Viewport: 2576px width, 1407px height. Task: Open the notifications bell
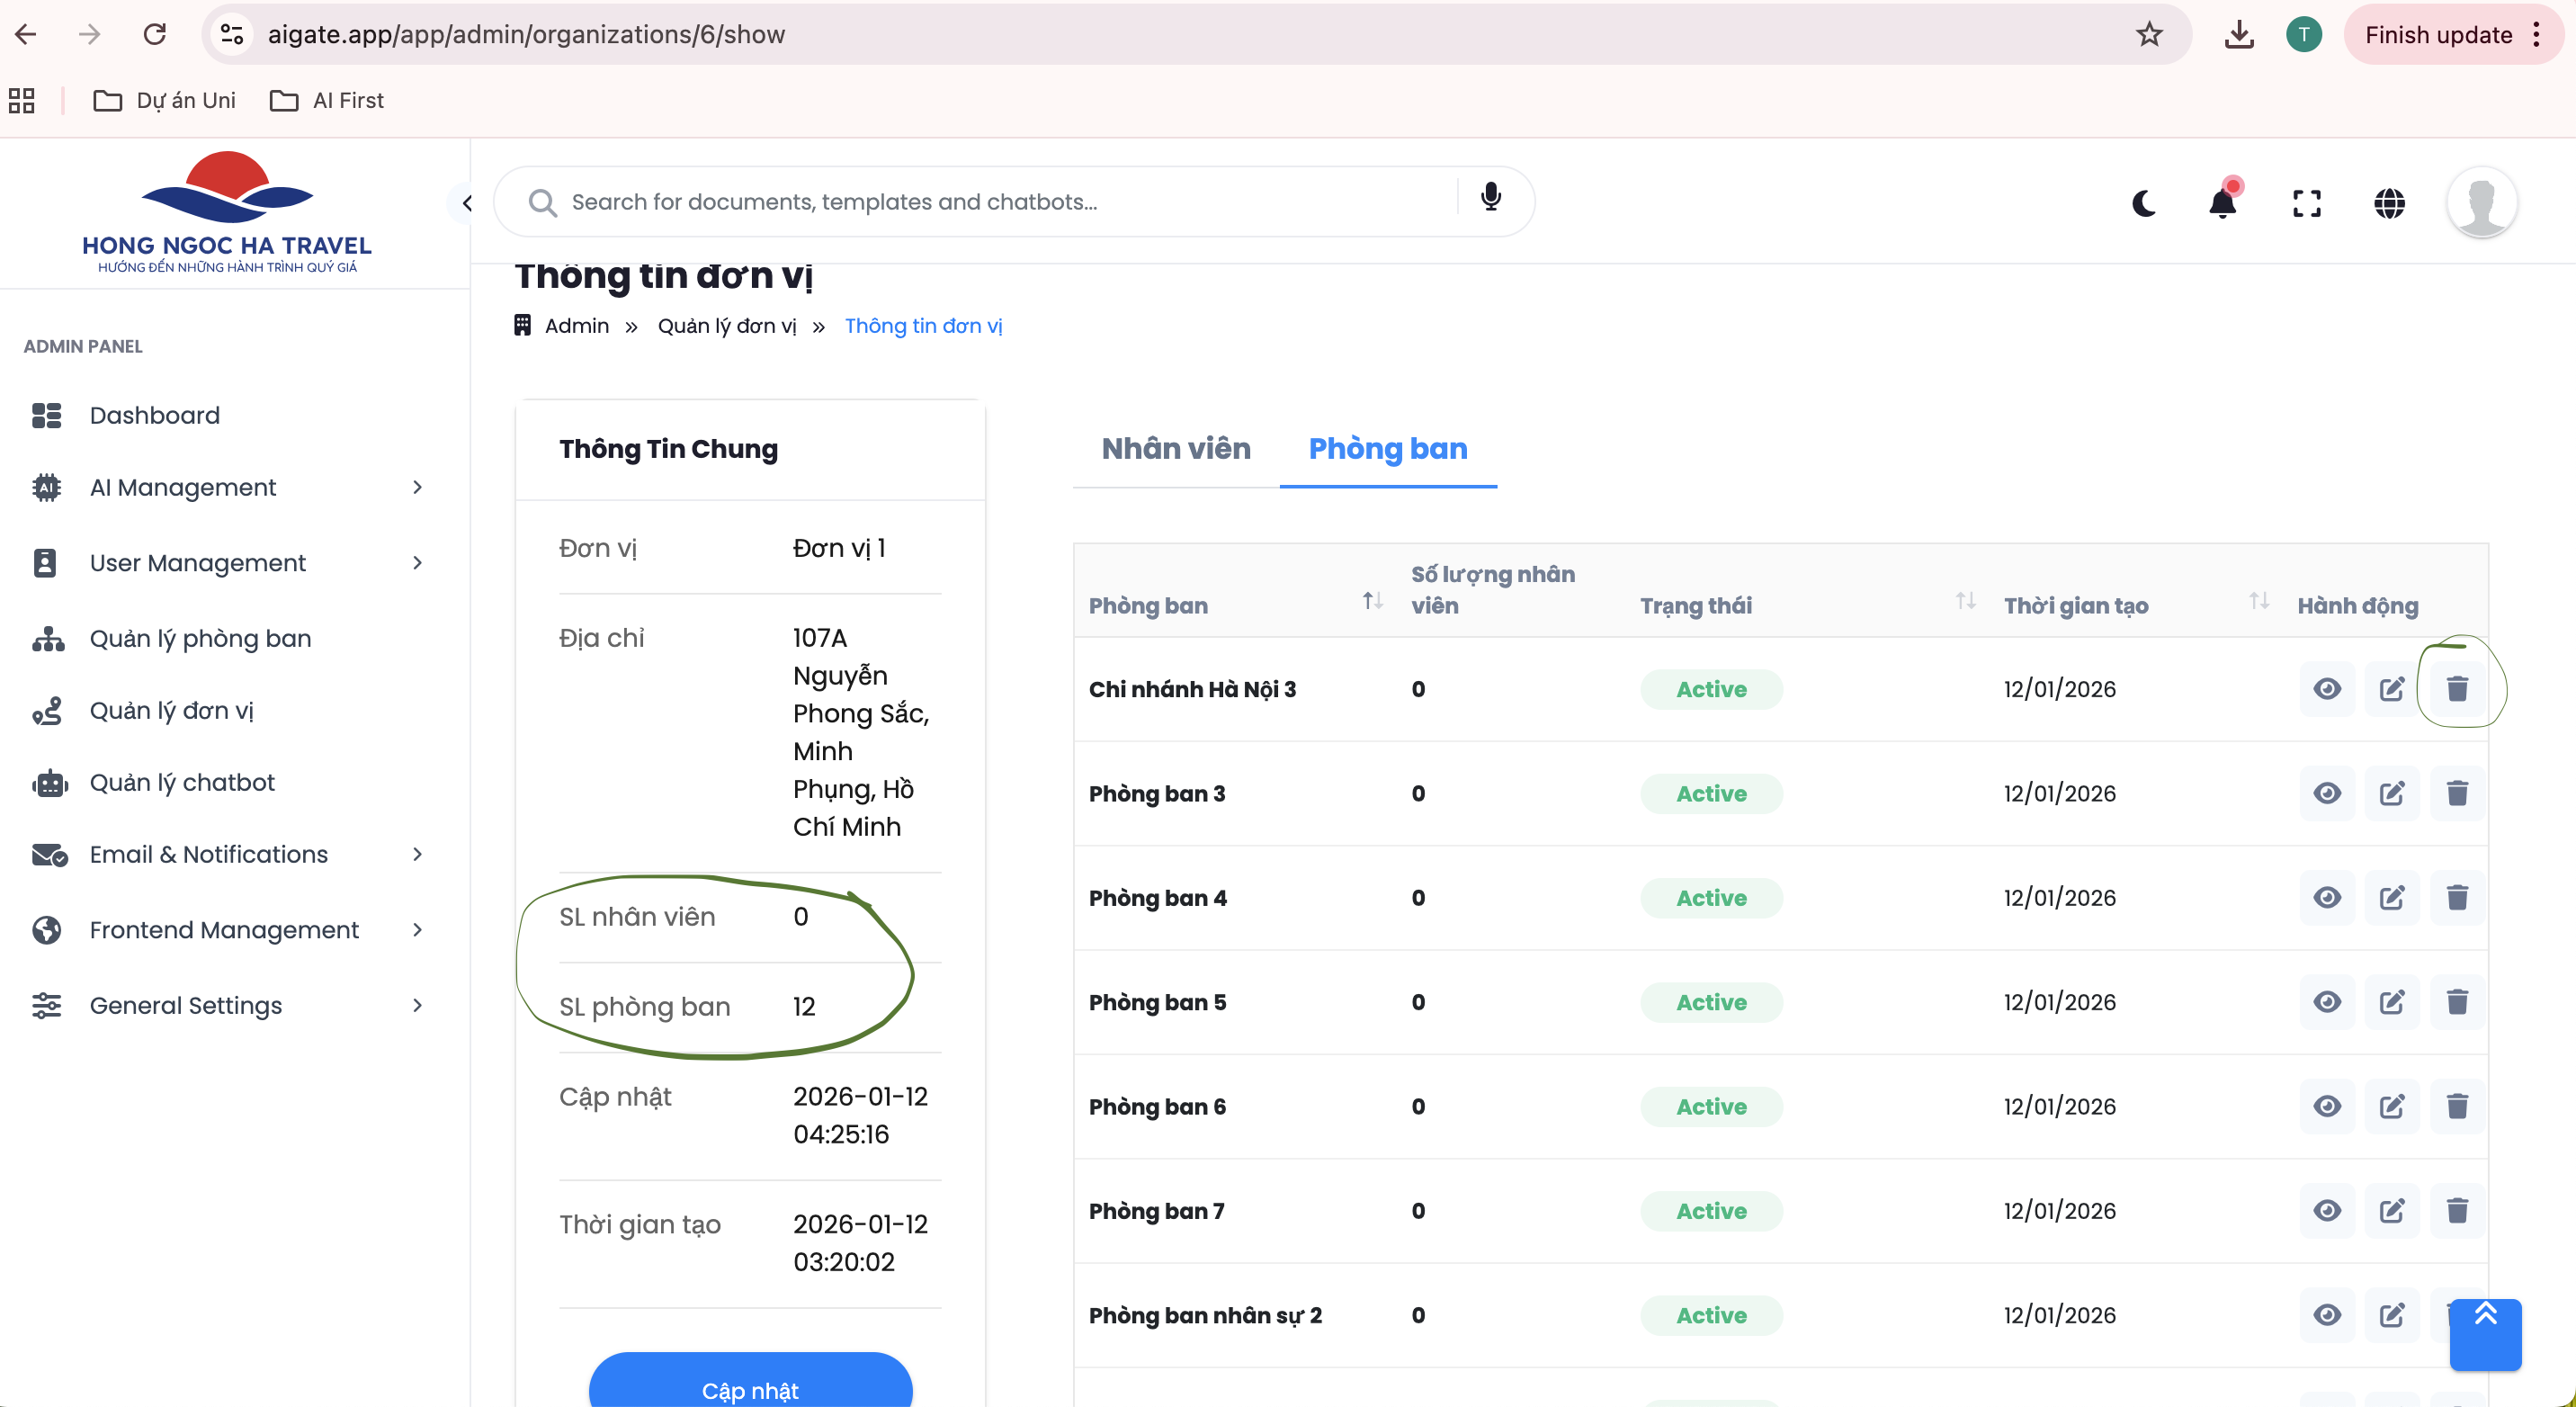click(2222, 203)
